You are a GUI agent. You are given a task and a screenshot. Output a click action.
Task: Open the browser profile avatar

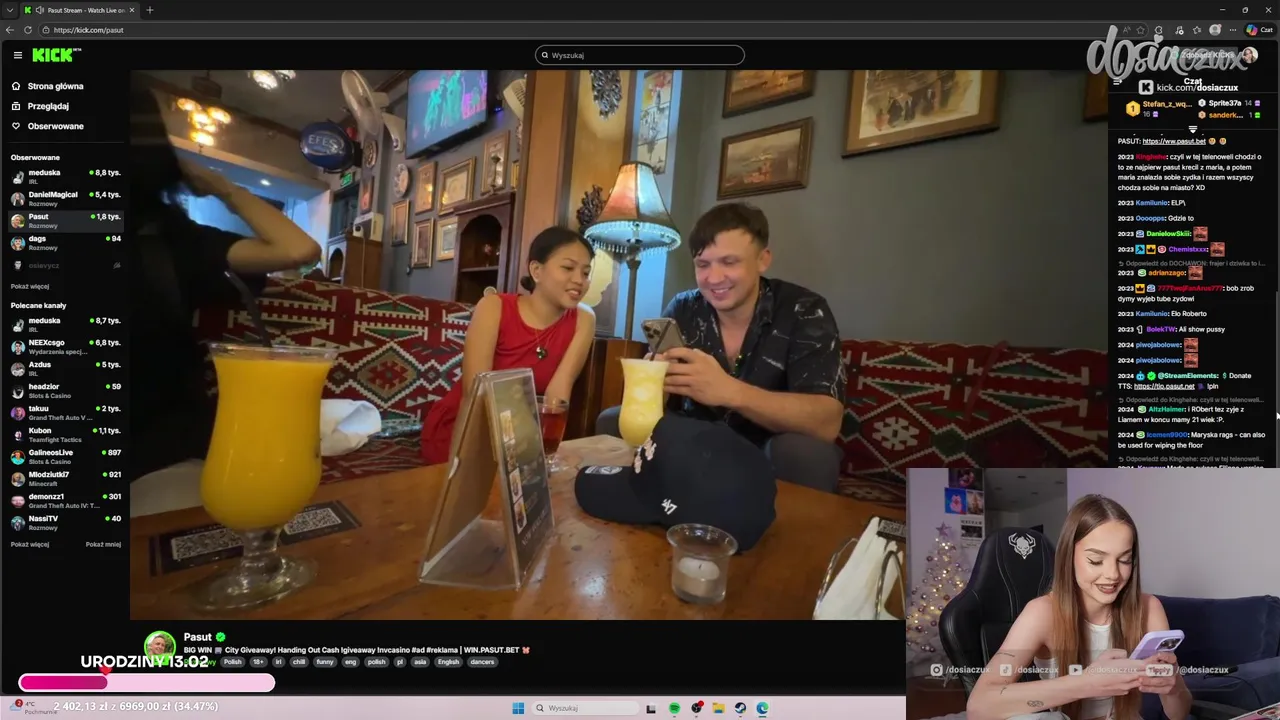pyautogui.click(x=1215, y=30)
